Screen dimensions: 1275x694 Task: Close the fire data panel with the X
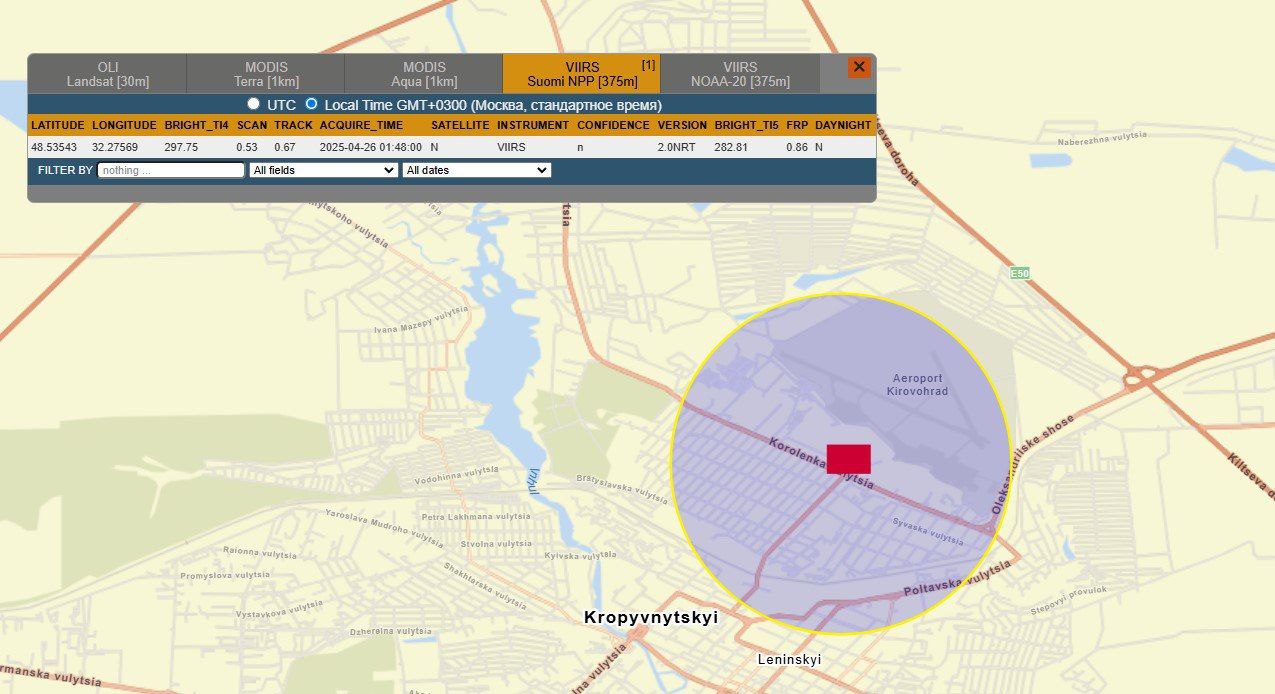858,67
